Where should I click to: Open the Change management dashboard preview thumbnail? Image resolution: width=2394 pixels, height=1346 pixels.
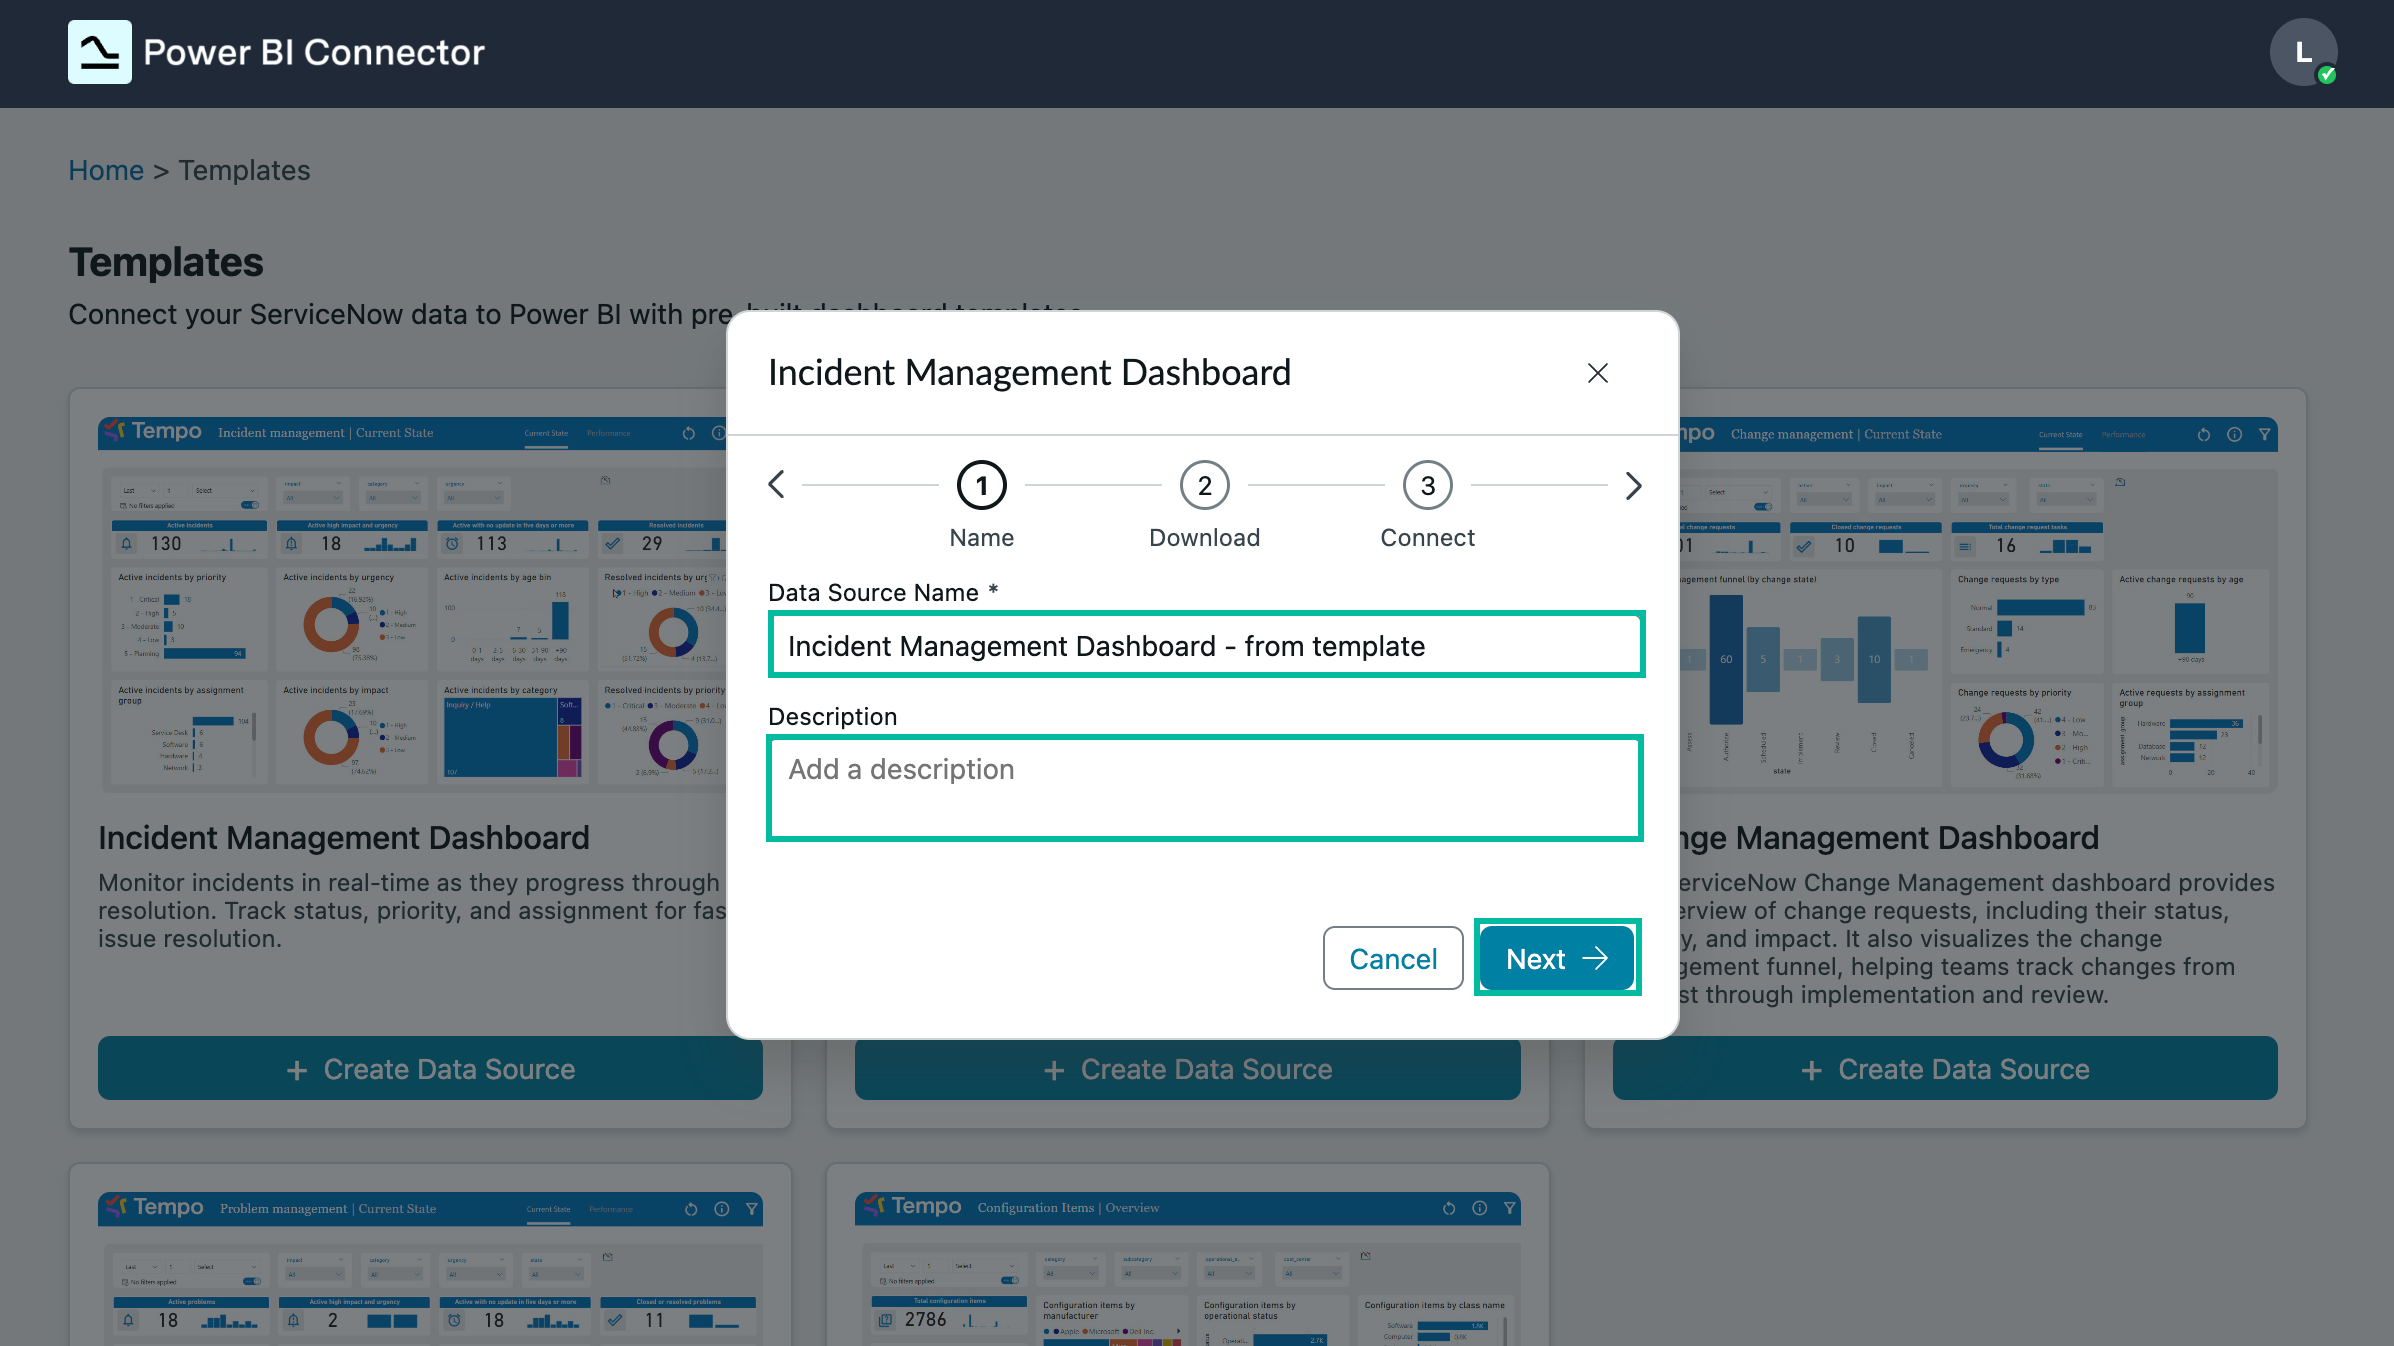point(1978,604)
